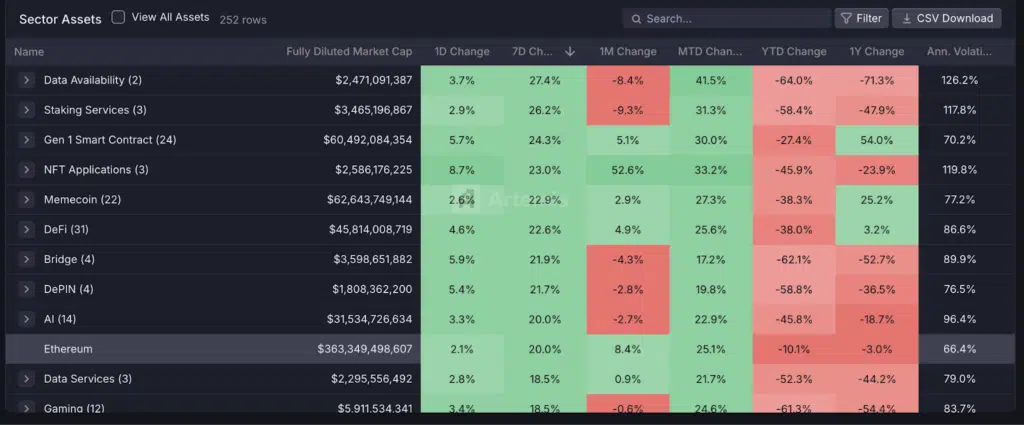
Task: Enable the View All Assets checkbox
Action: pyautogui.click(x=119, y=18)
